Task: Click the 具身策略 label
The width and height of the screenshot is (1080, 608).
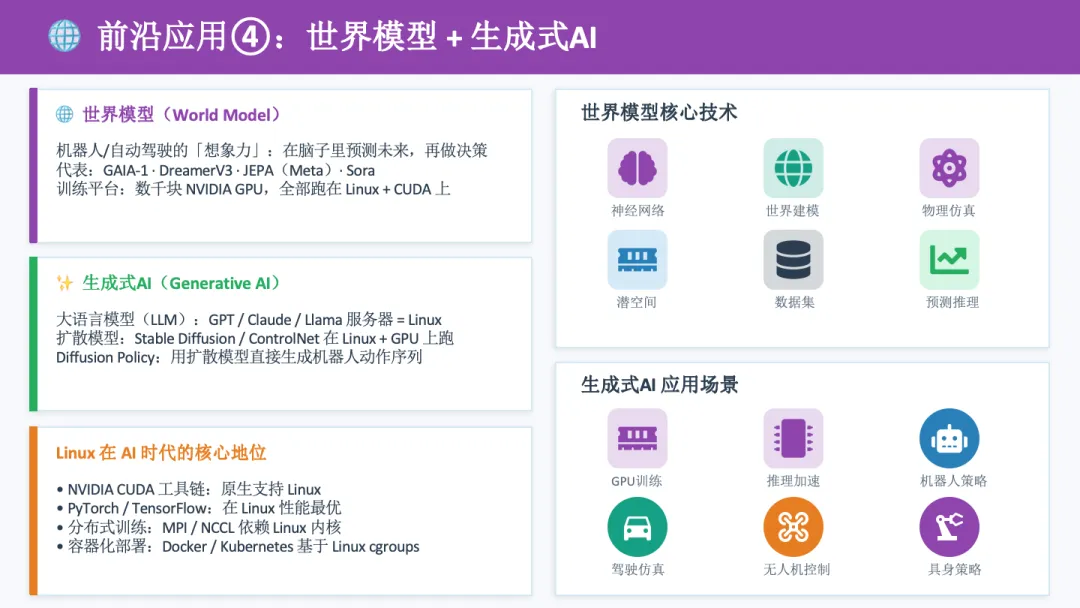Action: 954,569
